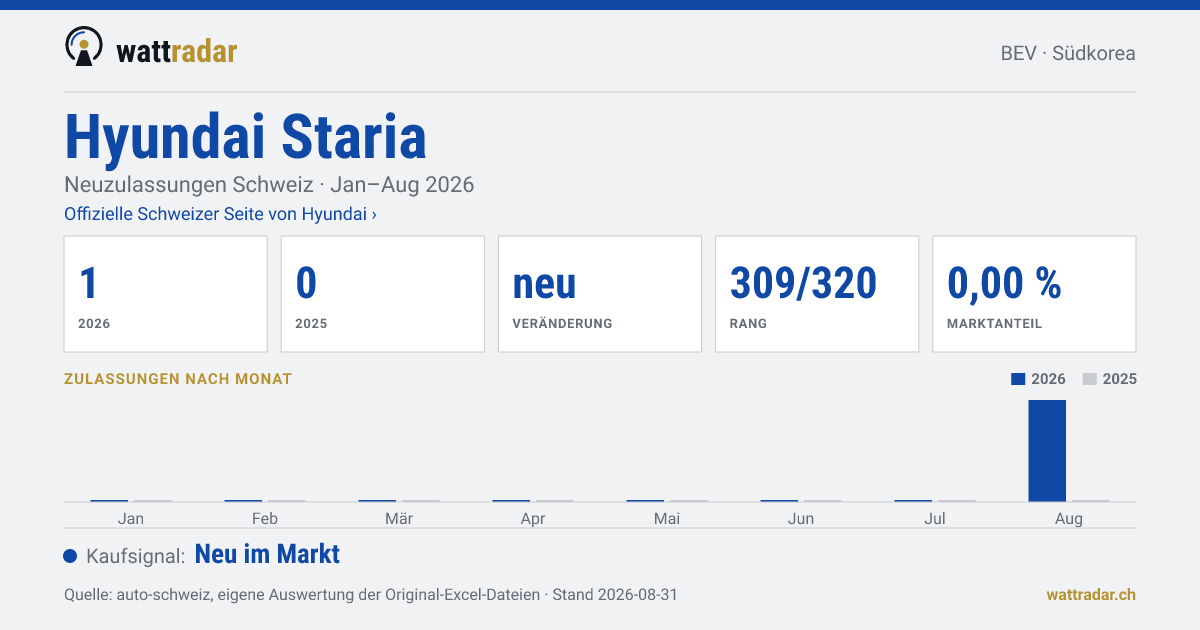This screenshot has width=1200, height=630.
Task: Click the Apr axis label
Action: [533, 518]
